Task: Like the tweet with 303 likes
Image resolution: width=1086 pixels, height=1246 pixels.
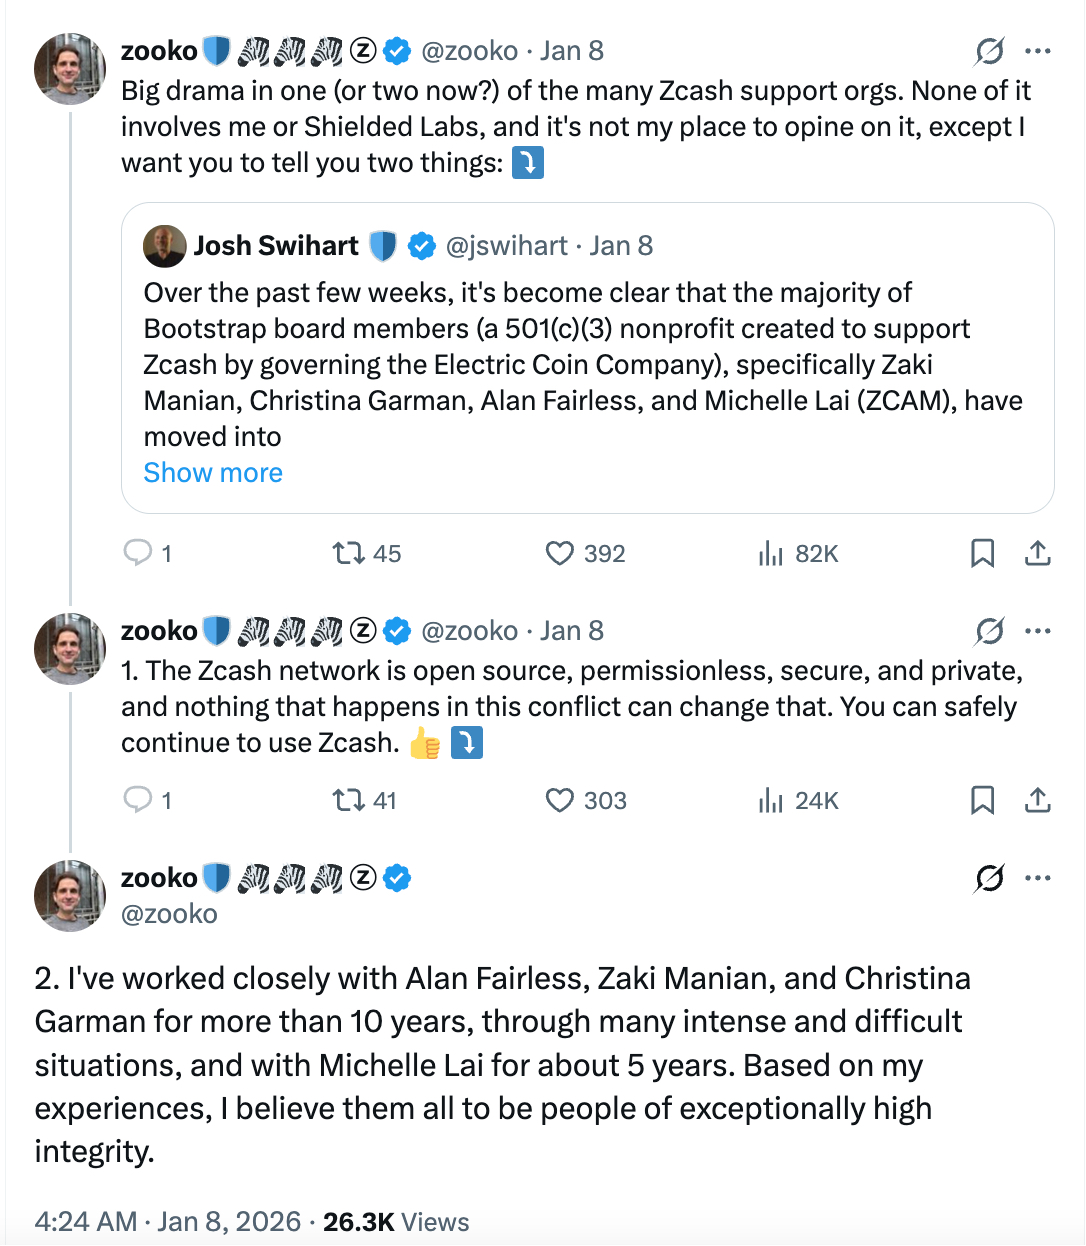Action: [x=559, y=800]
